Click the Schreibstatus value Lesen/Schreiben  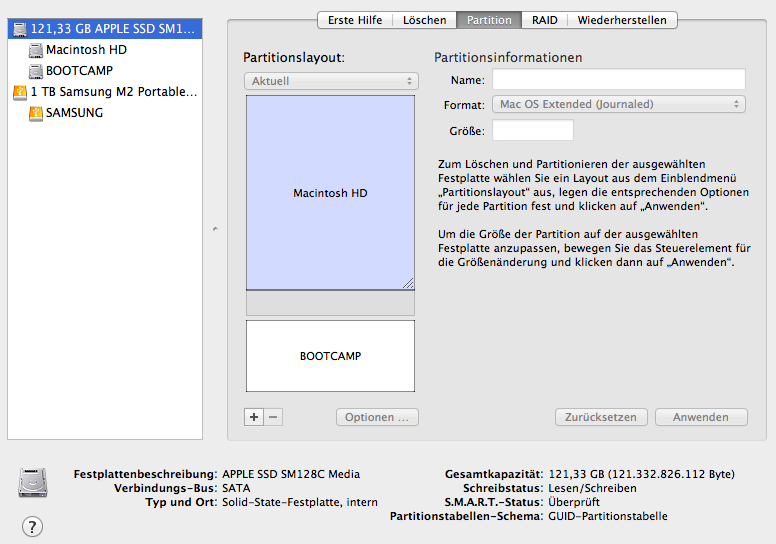coord(592,488)
